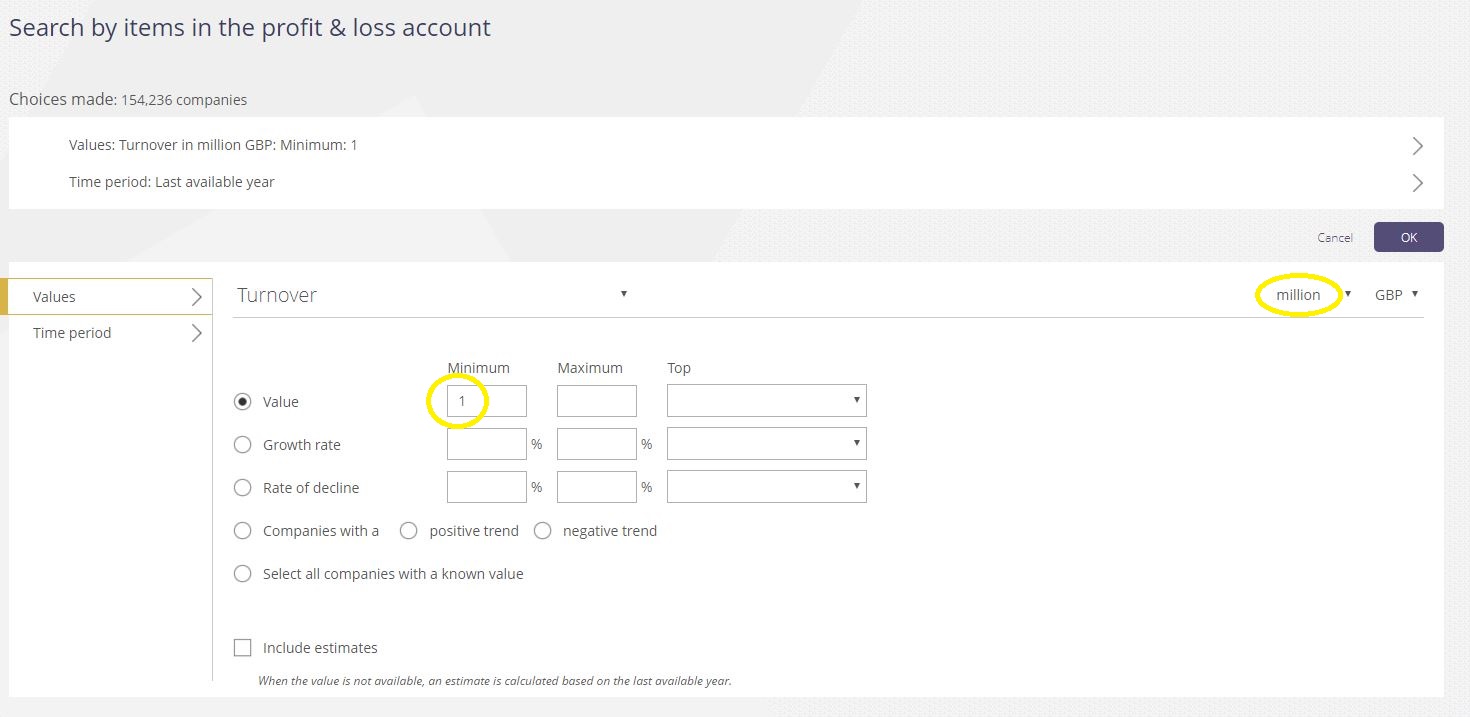Select the Growth rate radio option
The width and height of the screenshot is (1470, 717).
coord(242,445)
